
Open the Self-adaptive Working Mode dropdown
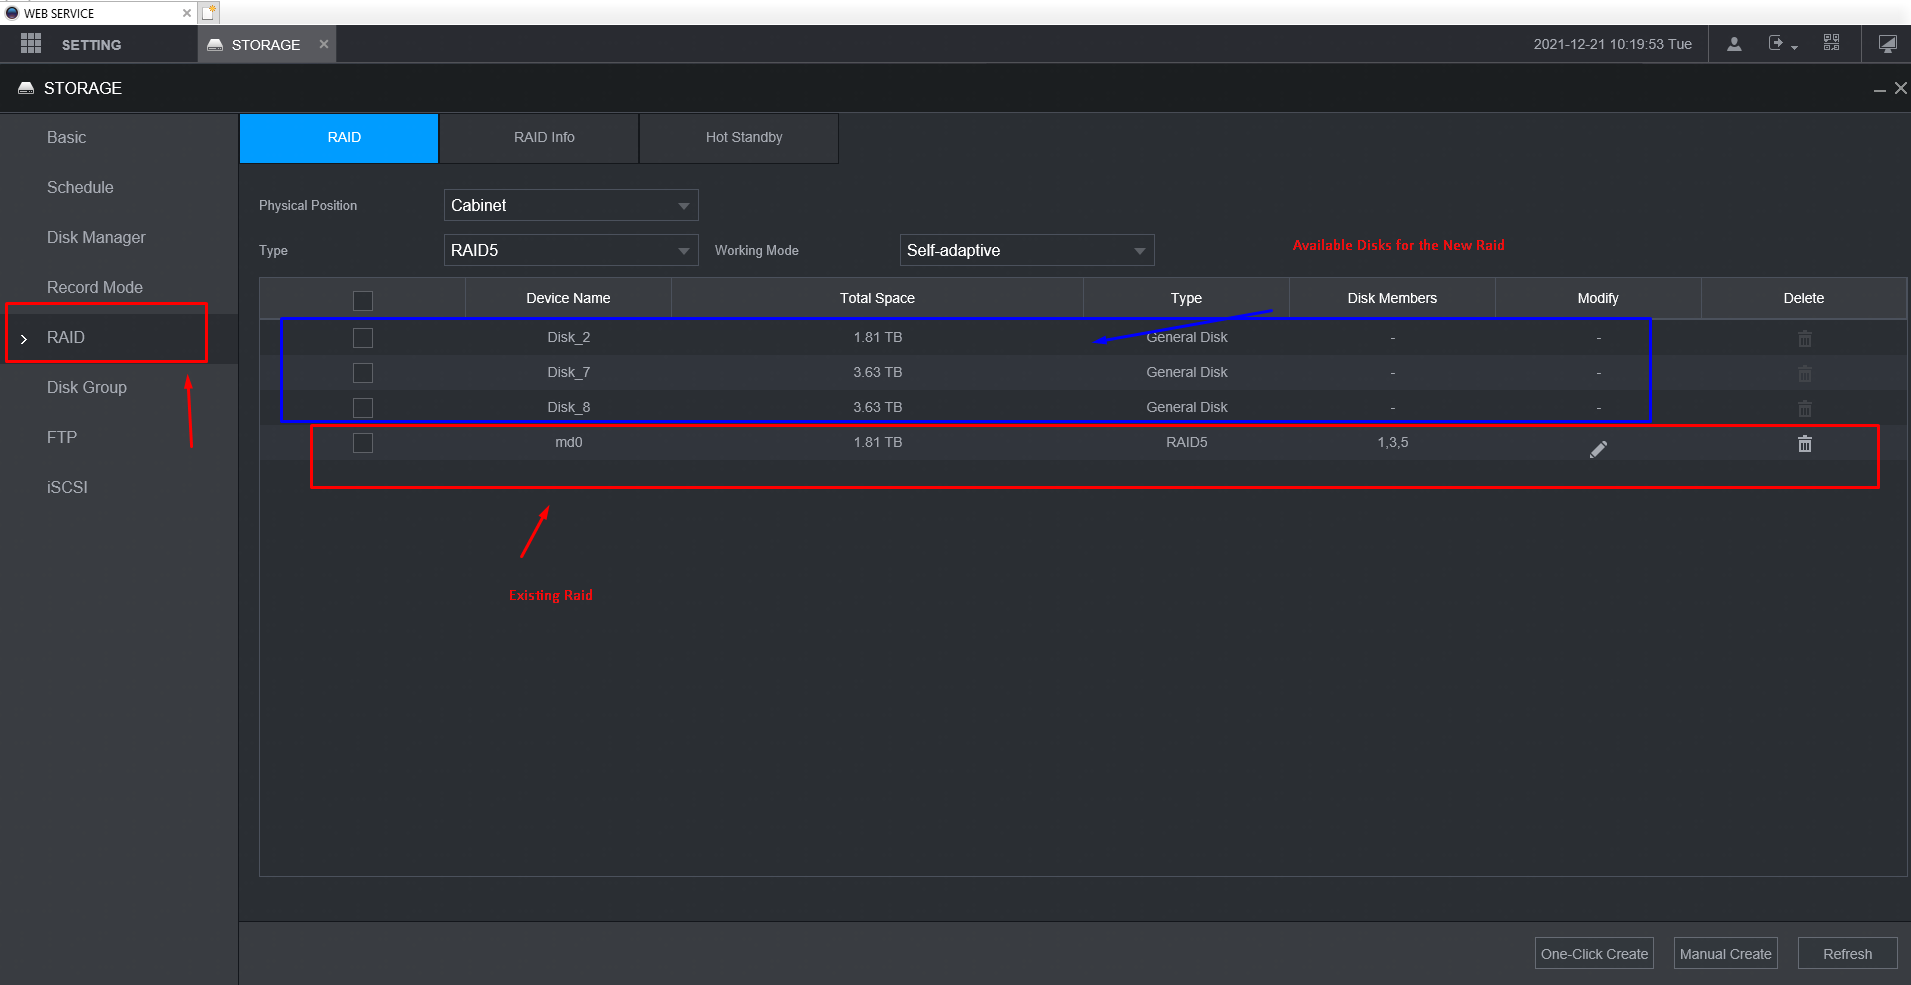[1027, 250]
